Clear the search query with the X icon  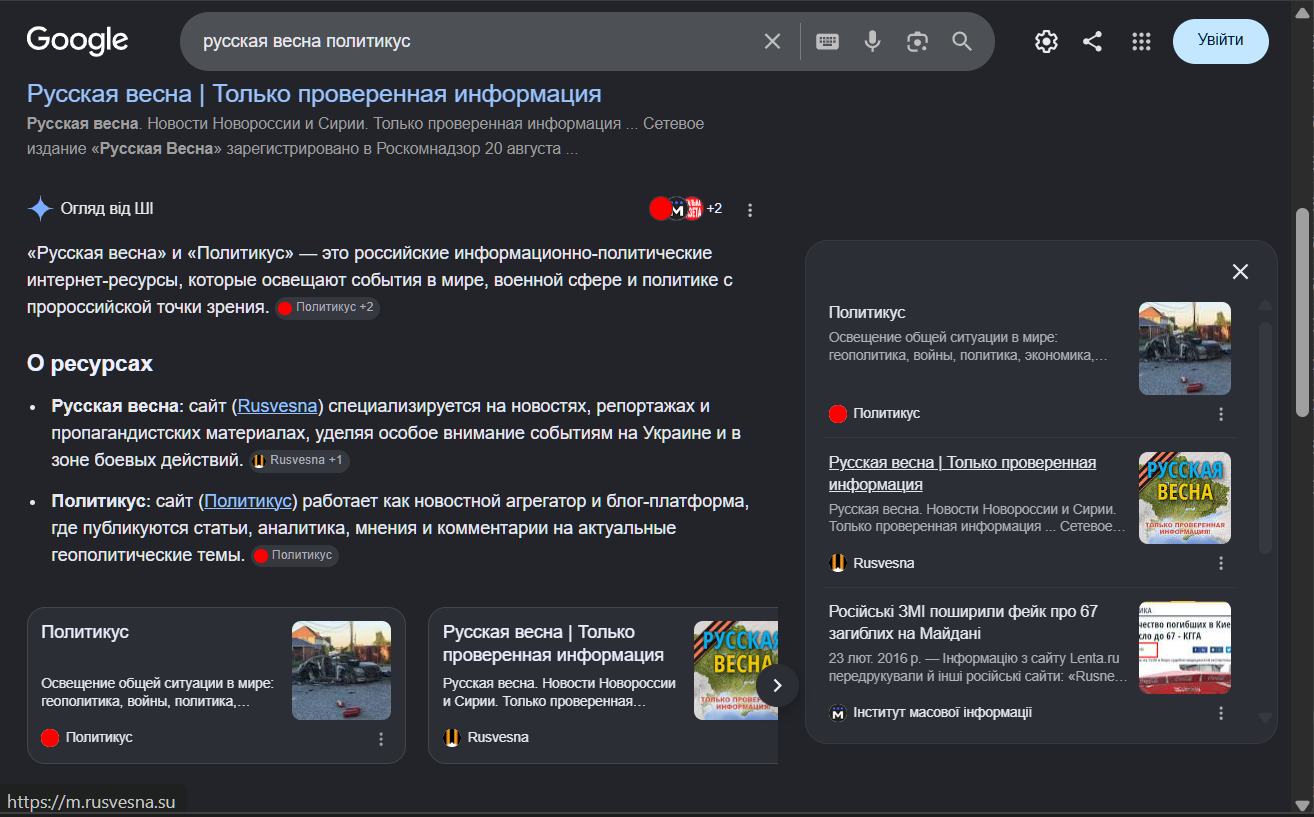(772, 41)
